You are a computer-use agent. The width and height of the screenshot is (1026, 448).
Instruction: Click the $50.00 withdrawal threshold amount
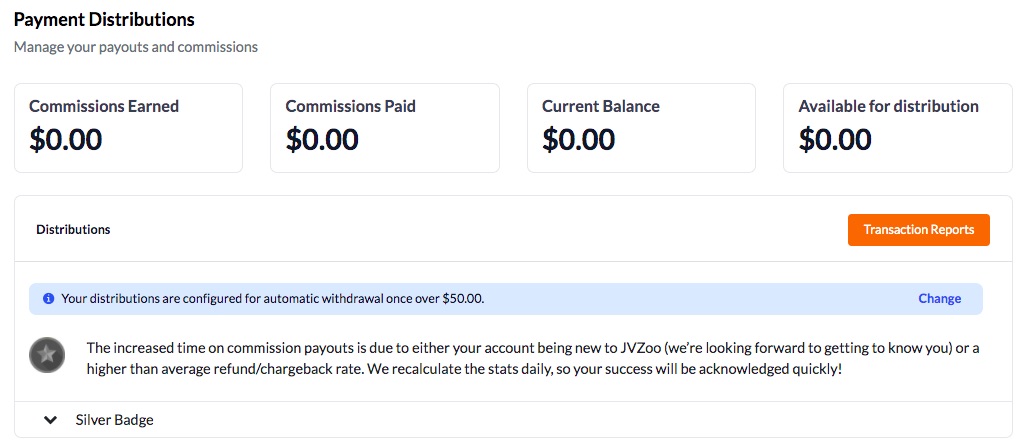[463, 299]
